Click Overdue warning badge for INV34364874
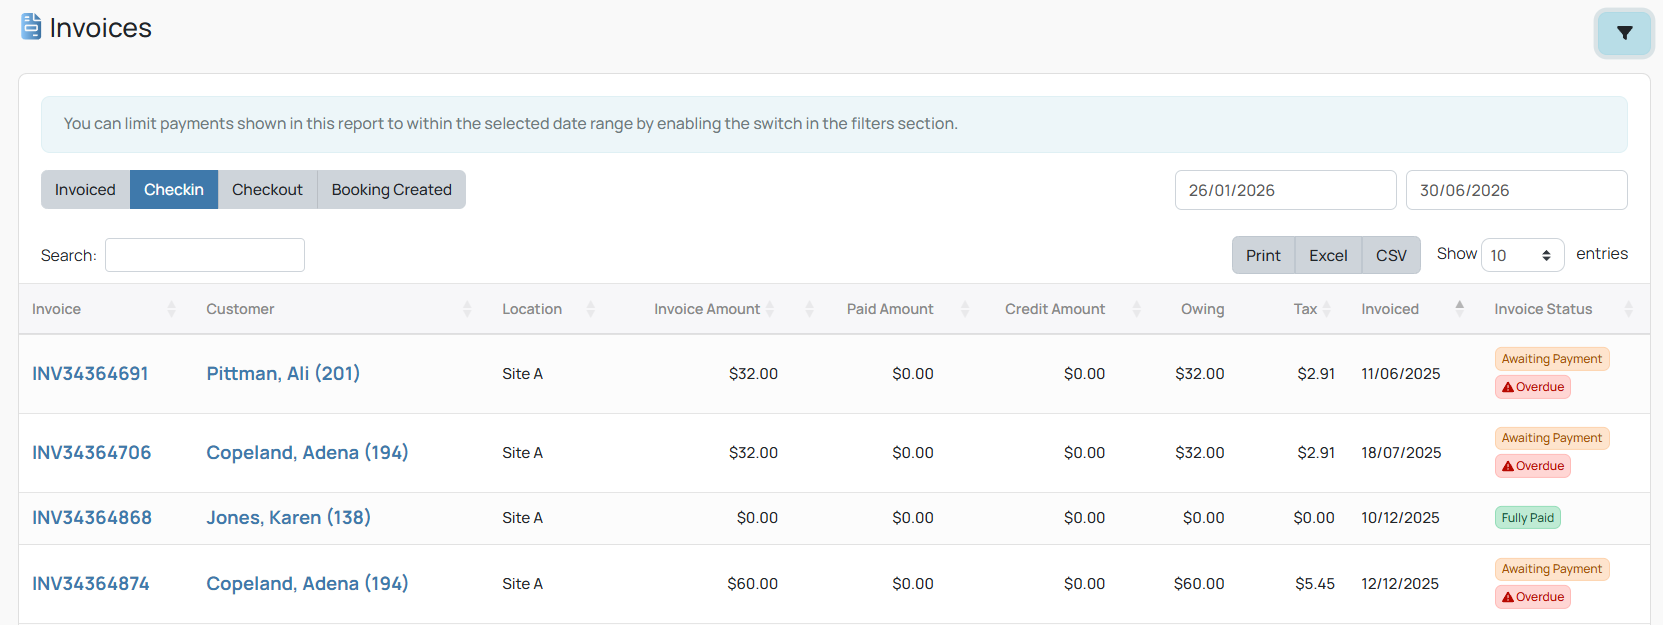1663x625 pixels. 1533,597
